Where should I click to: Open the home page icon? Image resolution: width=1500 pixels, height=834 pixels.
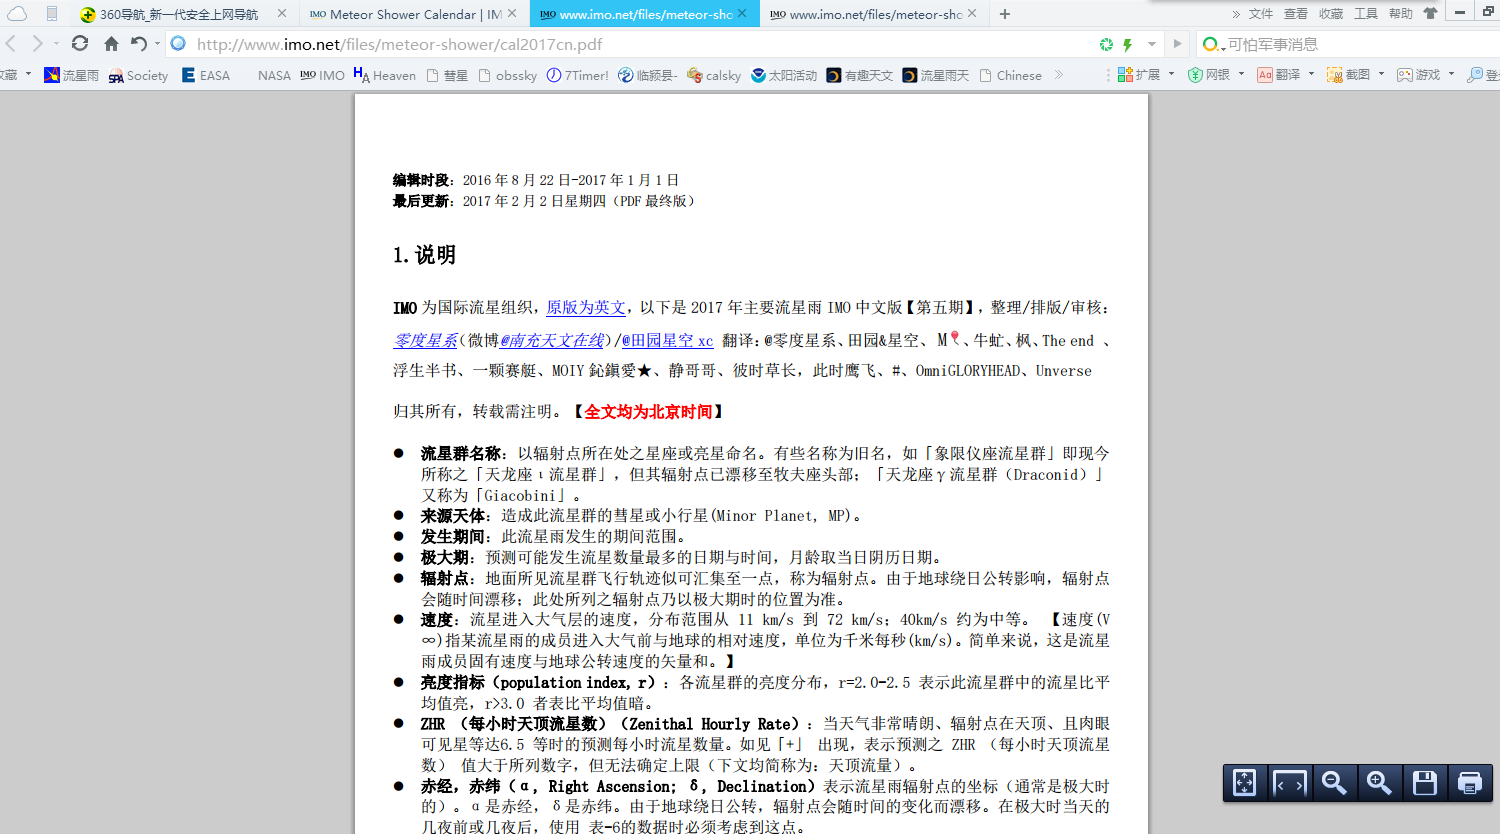tap(111, 44)
